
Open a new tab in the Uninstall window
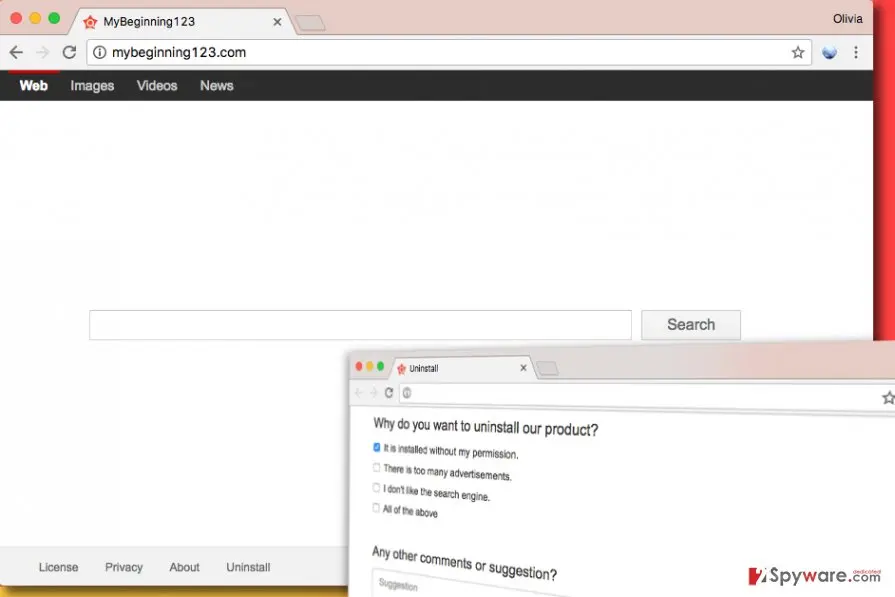tap(548, 369)
